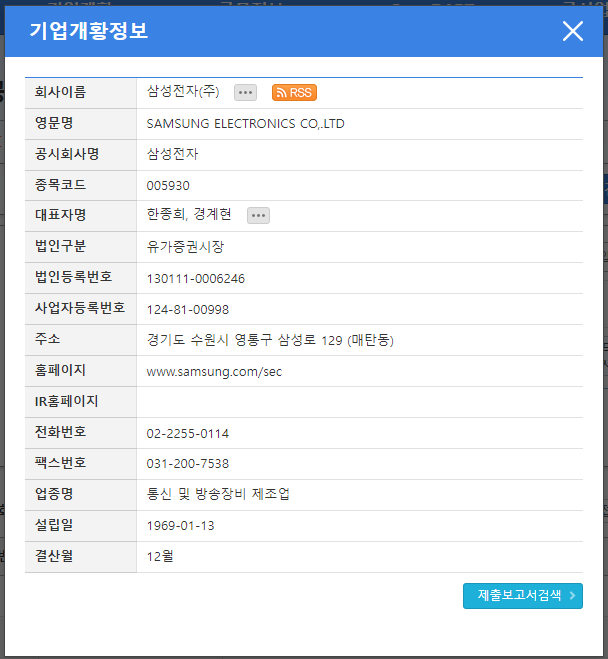Click the 종목코드 row label
This screenshot has height=659, width=608.
[x=61, y=185]
